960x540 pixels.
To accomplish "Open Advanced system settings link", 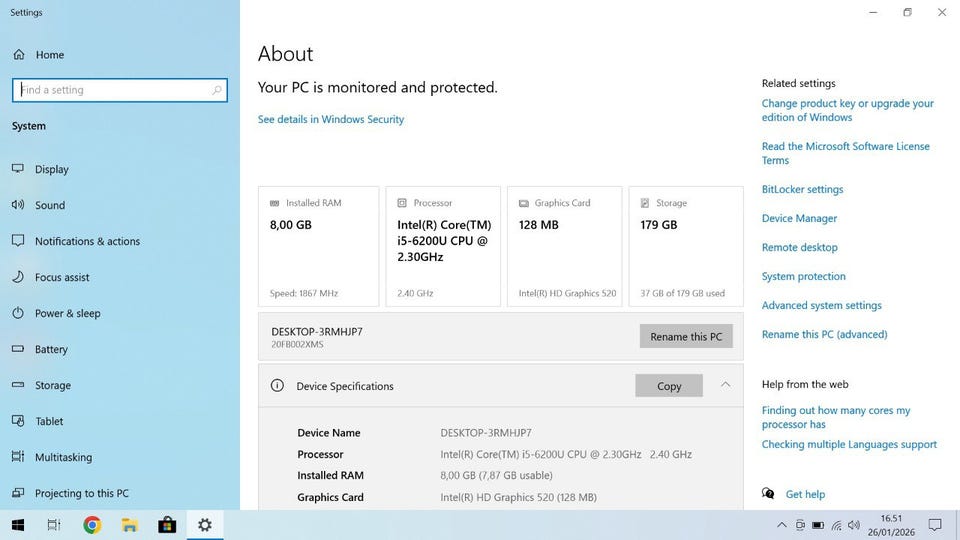I will coord(822,305).
